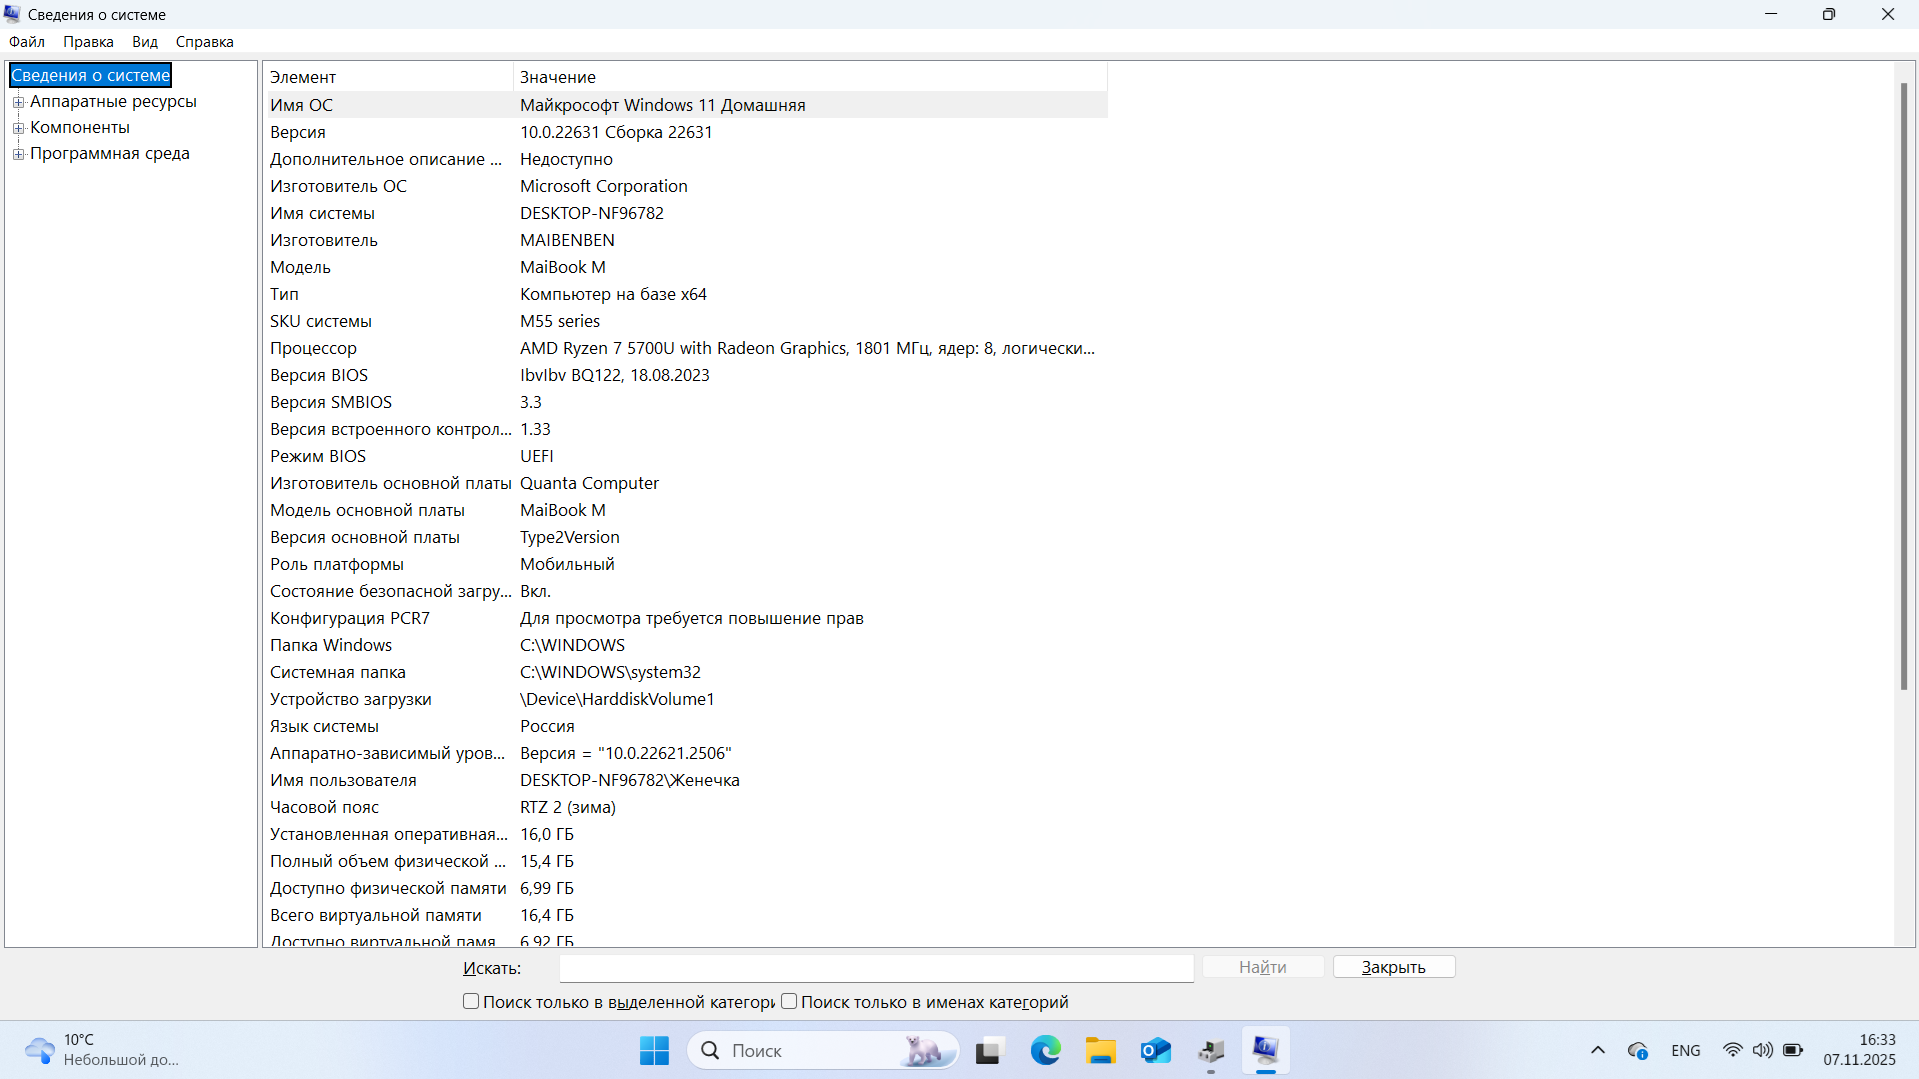This screenshot has height=1079, width=1919.
Task: Select the Всего виртуальной памяти row
Action: click(687, 915)
